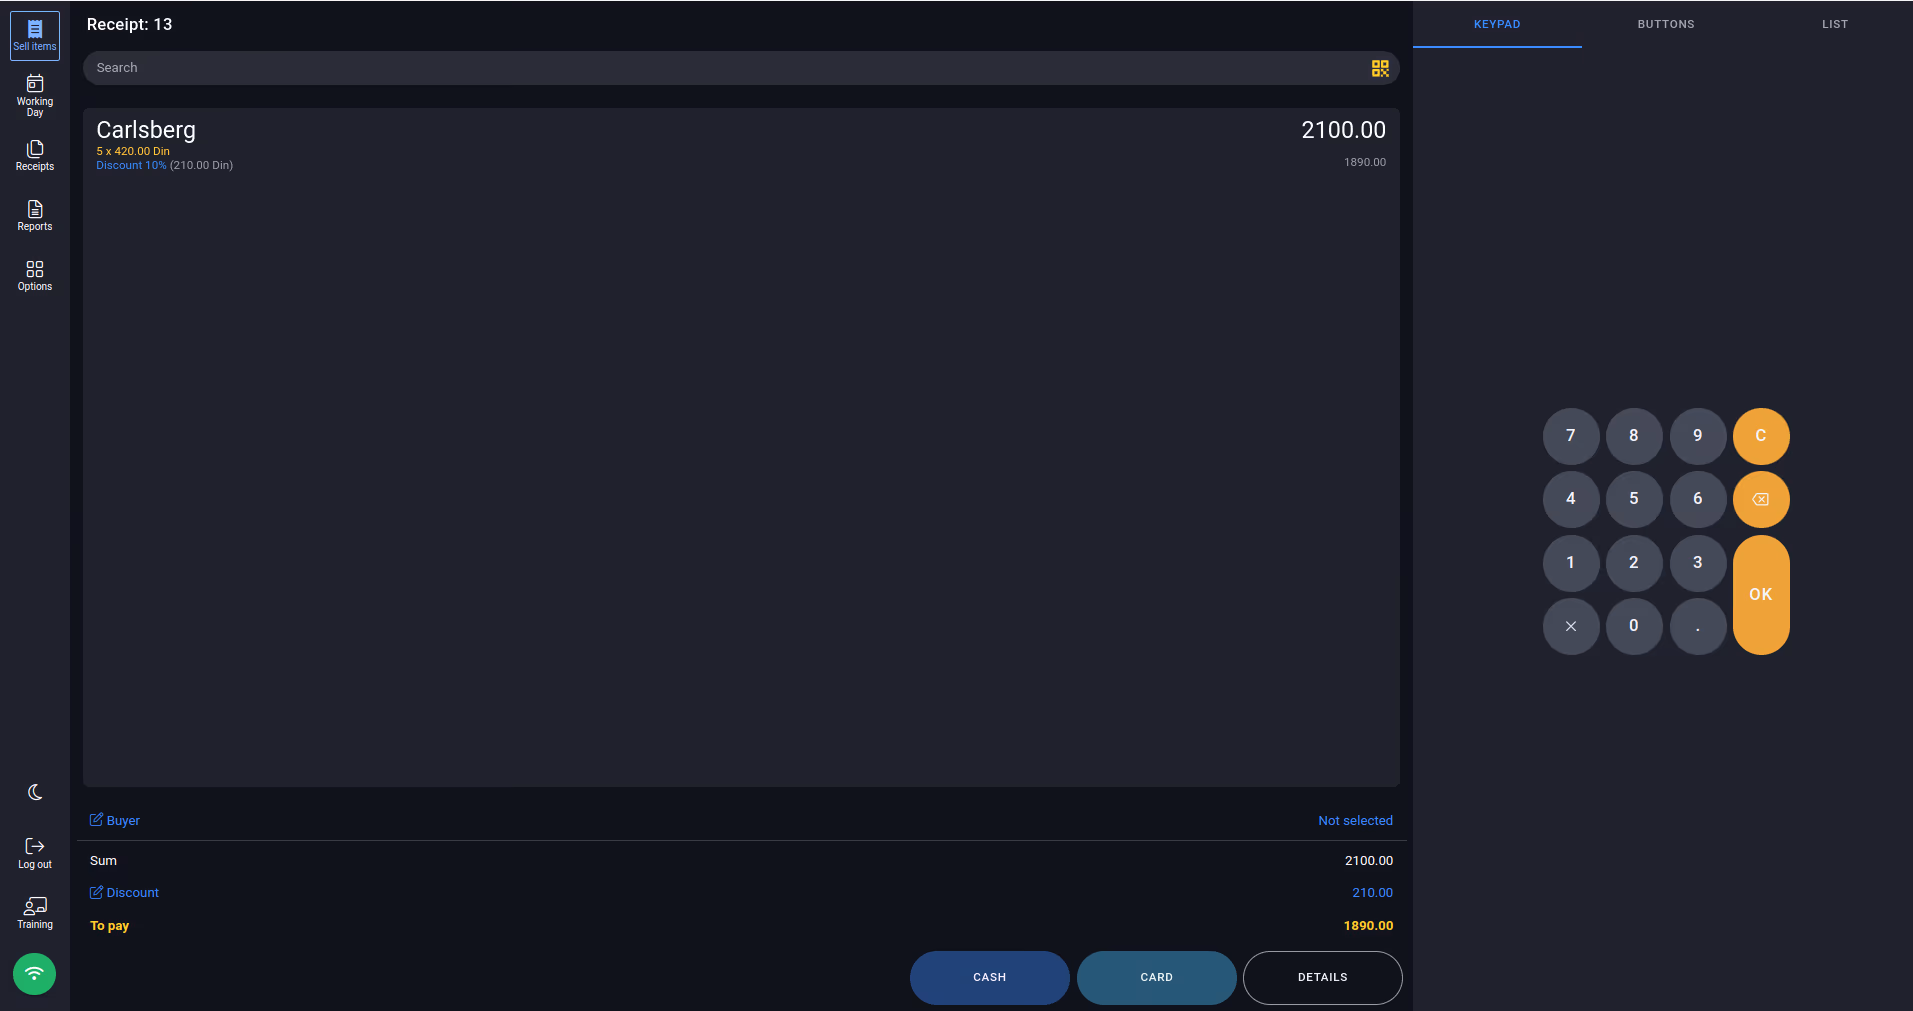Click the To pay amount 1890.00
1913x1011 pixels.
click(x=1368, y=925)
